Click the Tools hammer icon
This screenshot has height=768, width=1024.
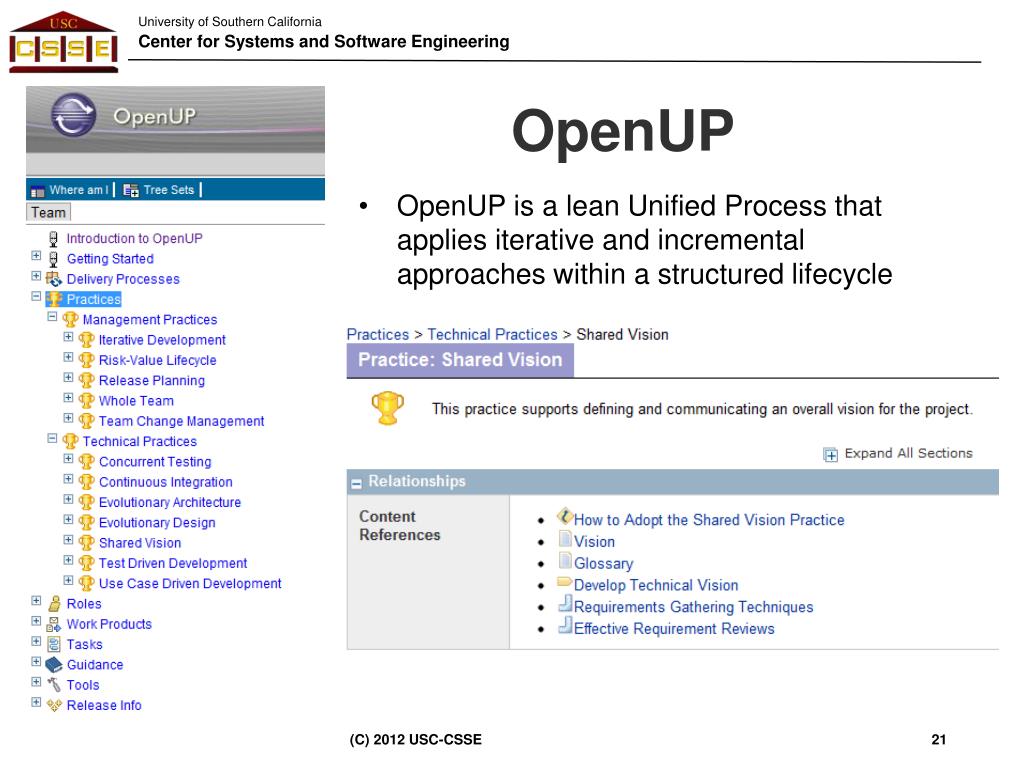(54, 685)
